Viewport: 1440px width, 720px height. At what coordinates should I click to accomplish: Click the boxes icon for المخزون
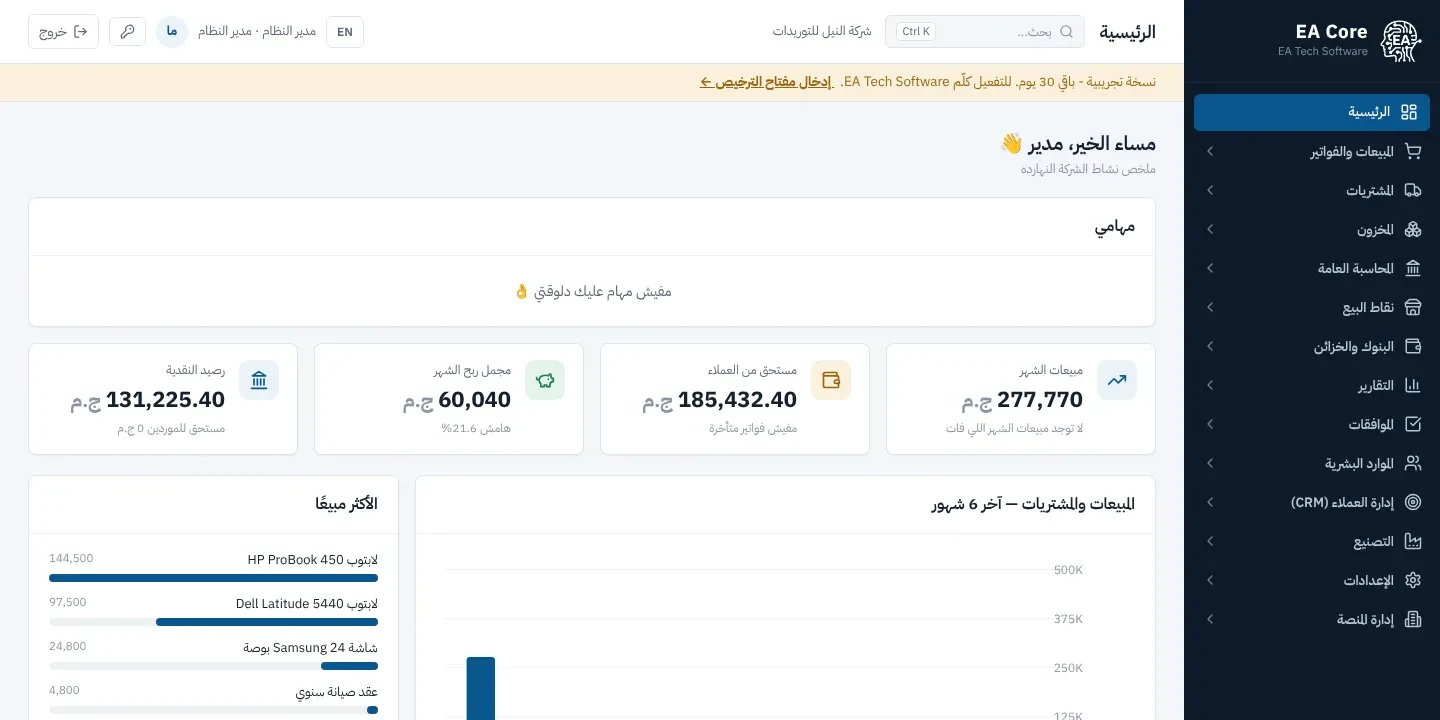(x=1413, y=229)
